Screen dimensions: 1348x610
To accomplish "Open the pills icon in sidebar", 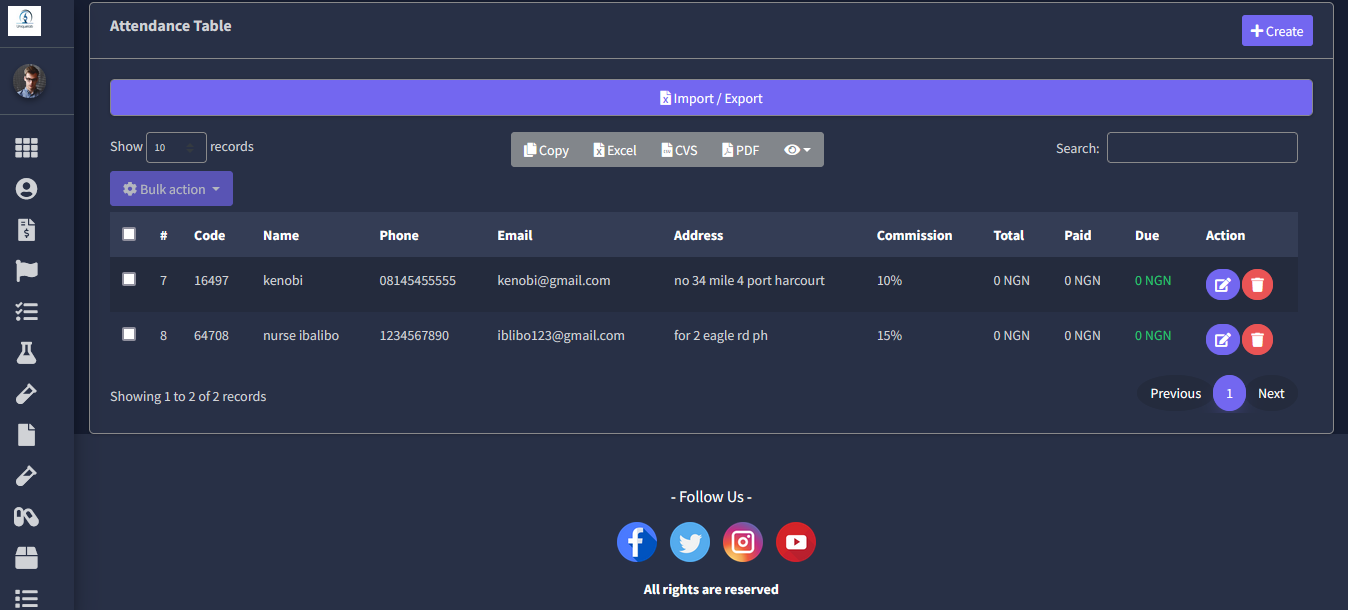I will 26,517.
